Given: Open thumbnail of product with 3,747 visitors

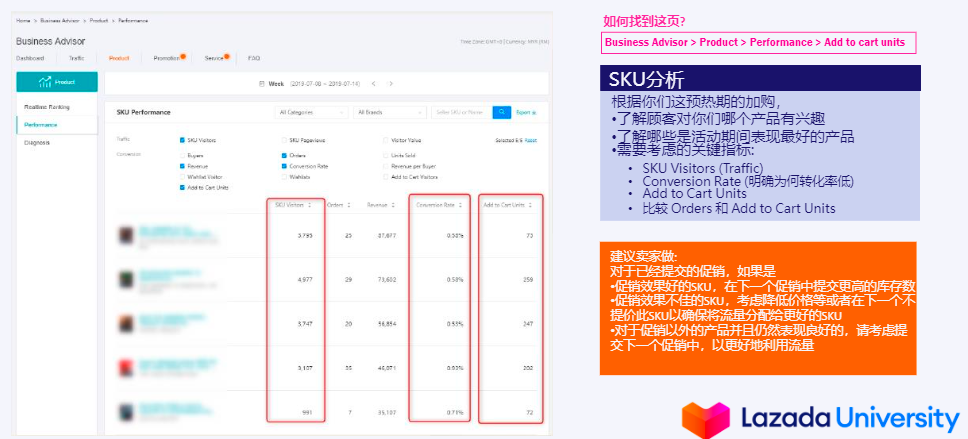Looking at the screenshot, I should point(126,324).
